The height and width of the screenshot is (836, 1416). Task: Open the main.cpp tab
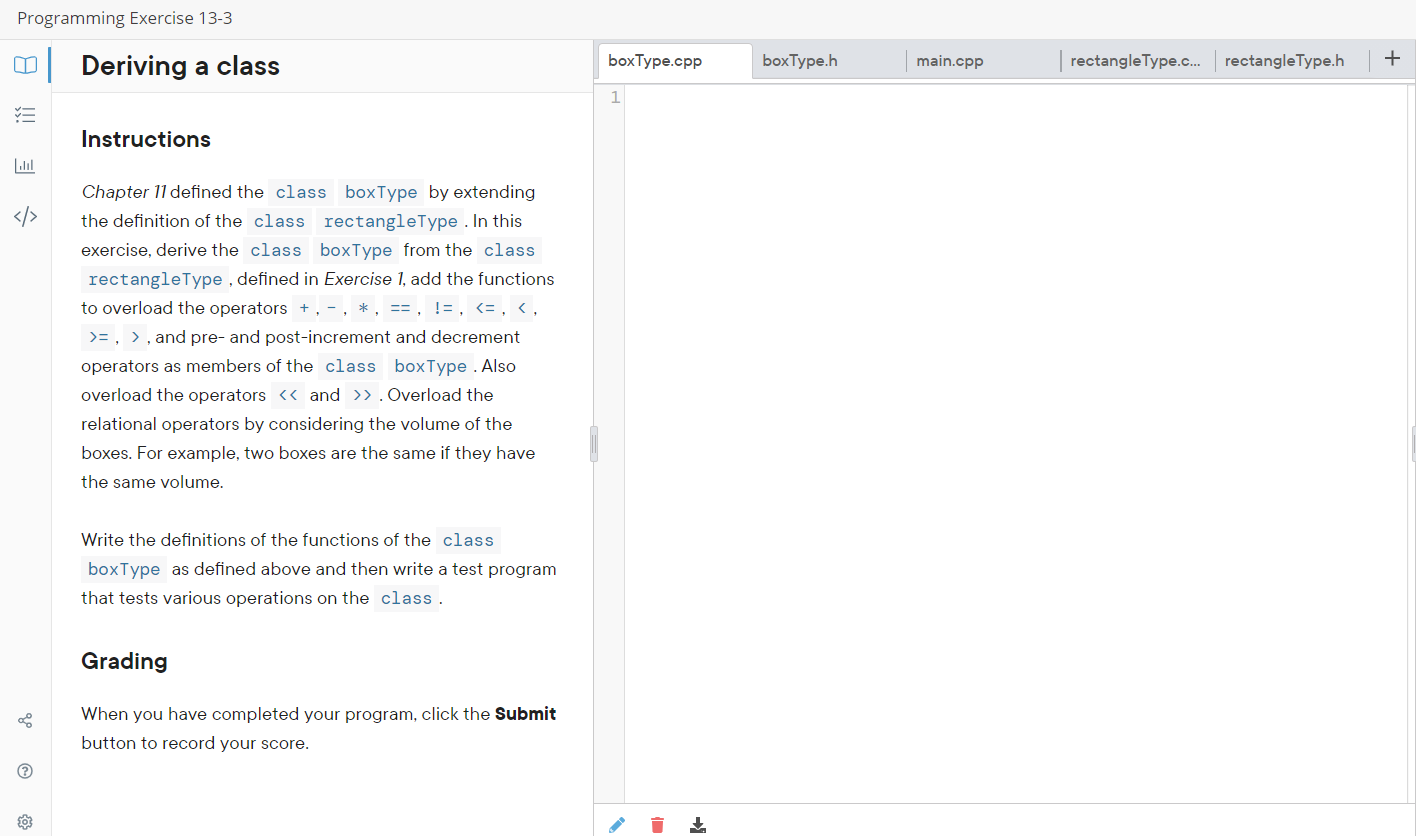949,60
